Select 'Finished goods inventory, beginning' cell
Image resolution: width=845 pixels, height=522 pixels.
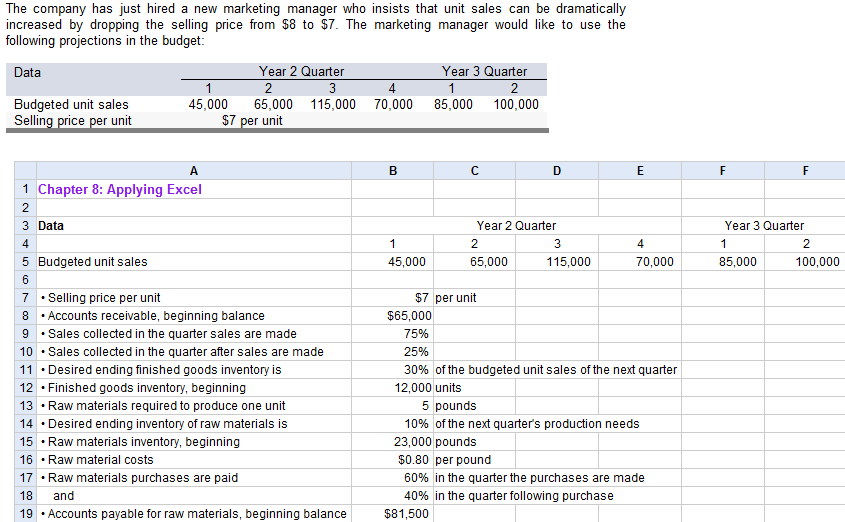193,388
